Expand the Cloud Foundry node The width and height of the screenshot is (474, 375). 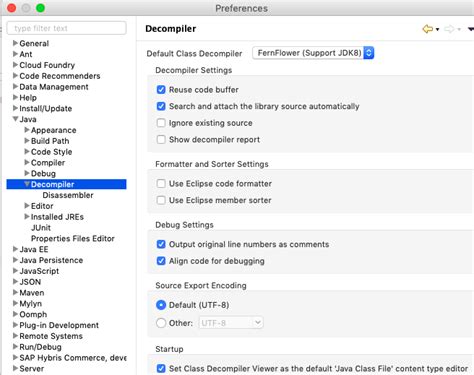pos(15,65)
